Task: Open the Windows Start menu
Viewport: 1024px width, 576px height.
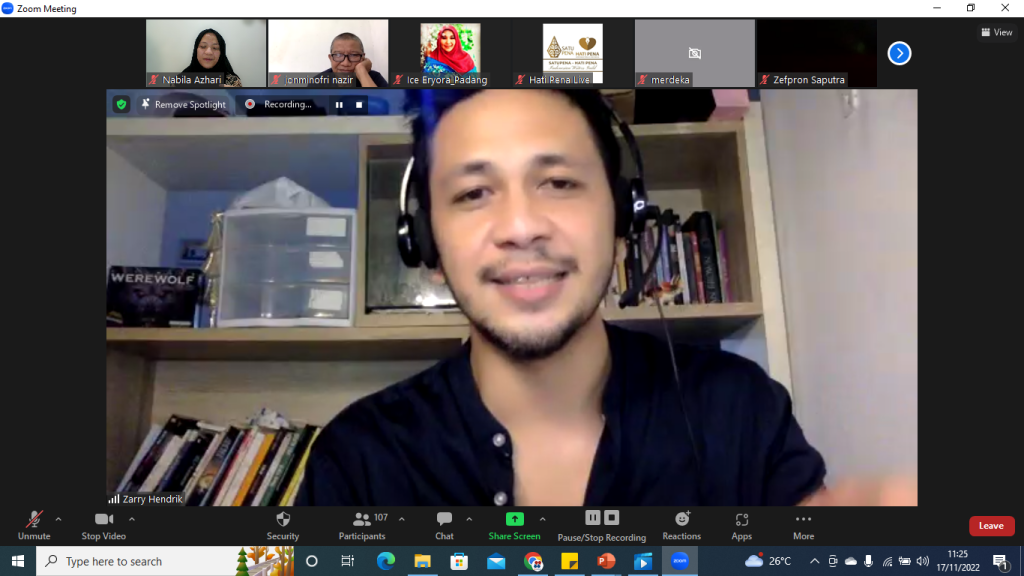Action: pyautogui.click(x=18, y=561)
